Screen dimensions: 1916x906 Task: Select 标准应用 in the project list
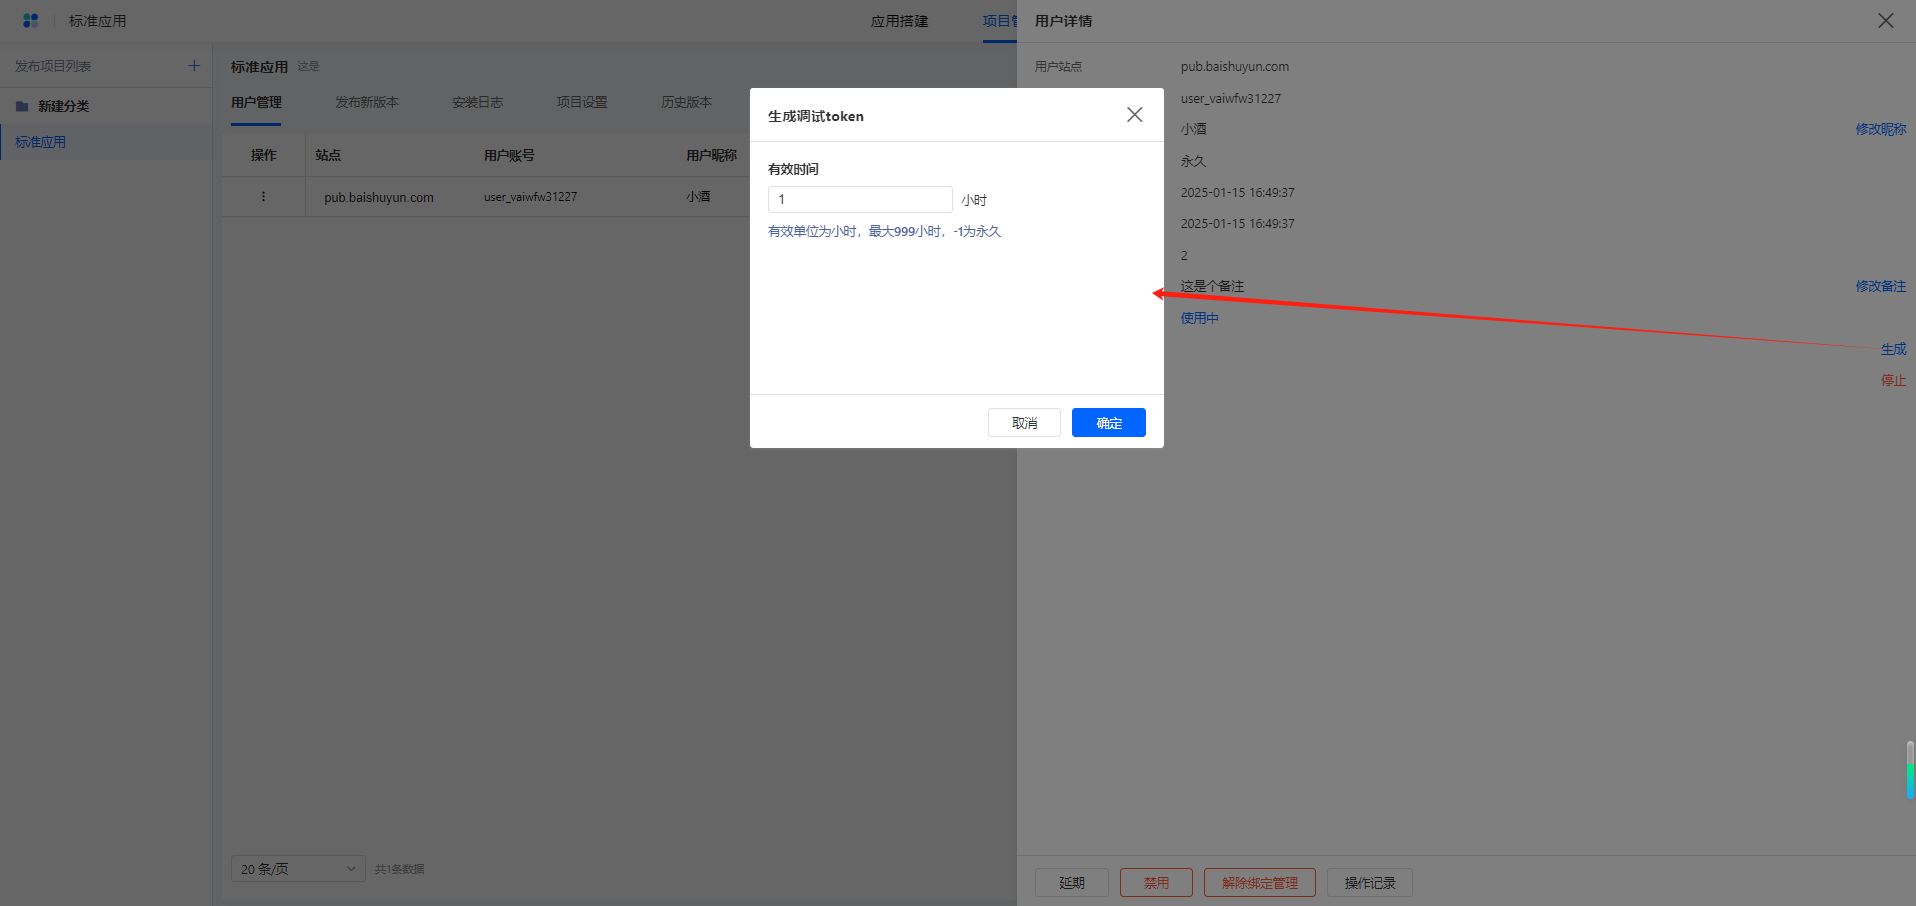[x=41, y=142]
